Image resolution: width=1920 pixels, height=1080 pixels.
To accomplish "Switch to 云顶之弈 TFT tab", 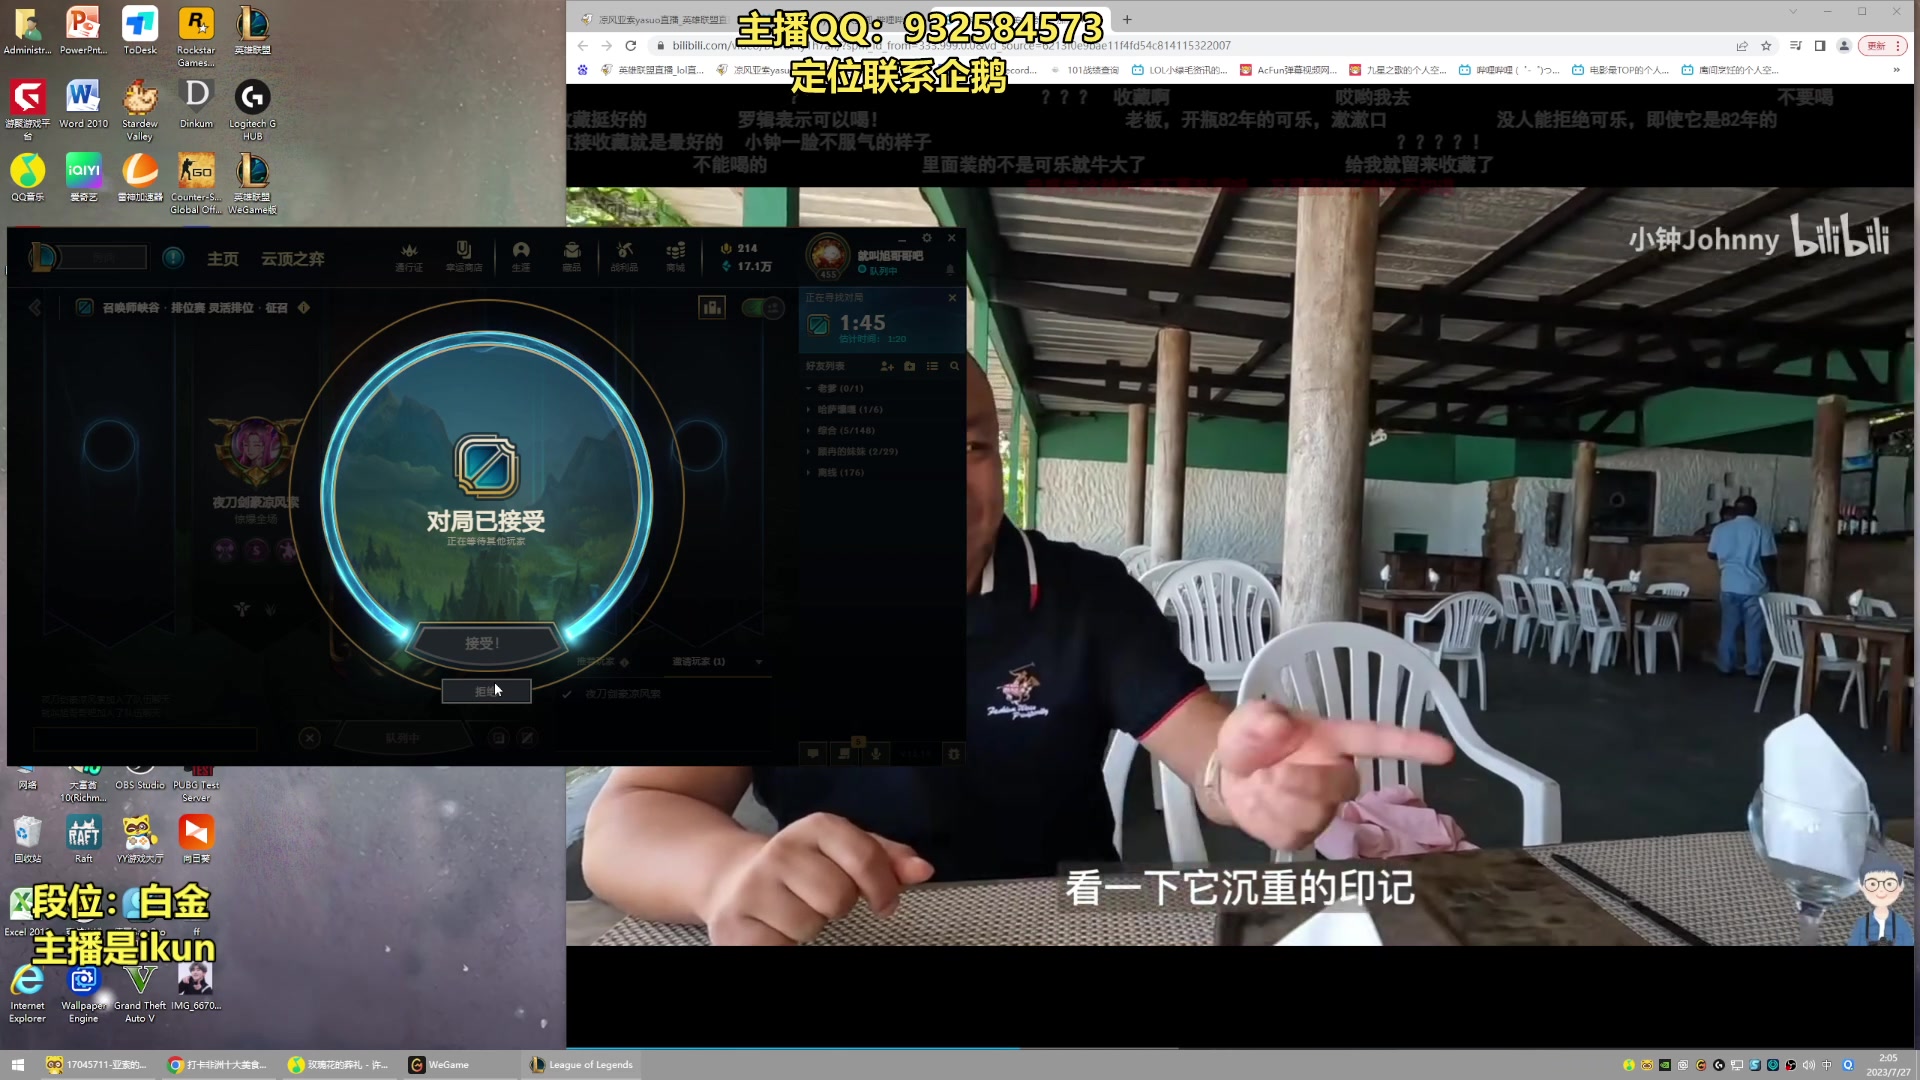I will pos(293,259).
